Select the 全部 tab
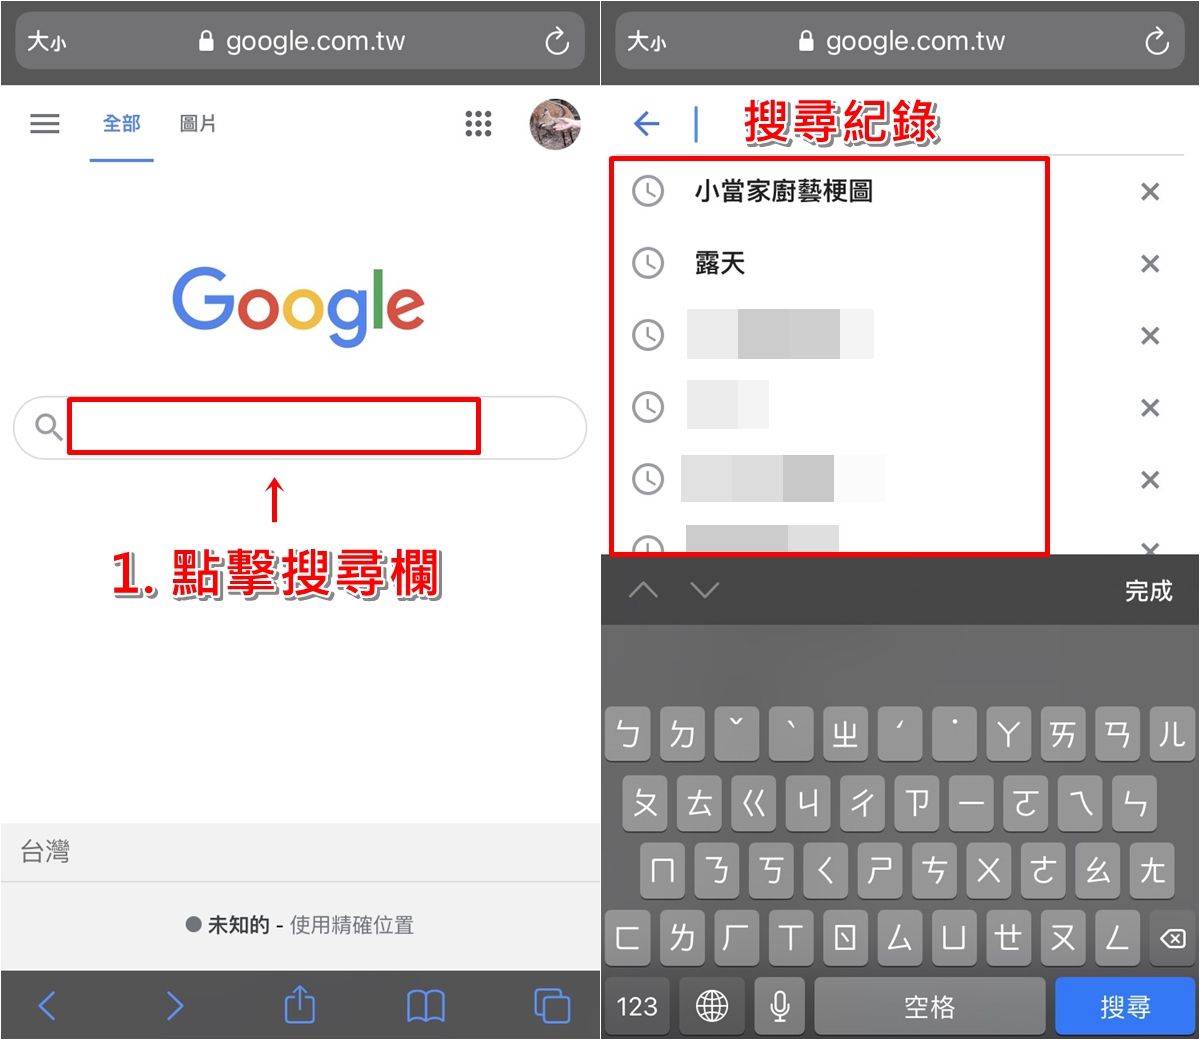The width and height of the screenshot is (1200, 1040). (x=122, y=124)
